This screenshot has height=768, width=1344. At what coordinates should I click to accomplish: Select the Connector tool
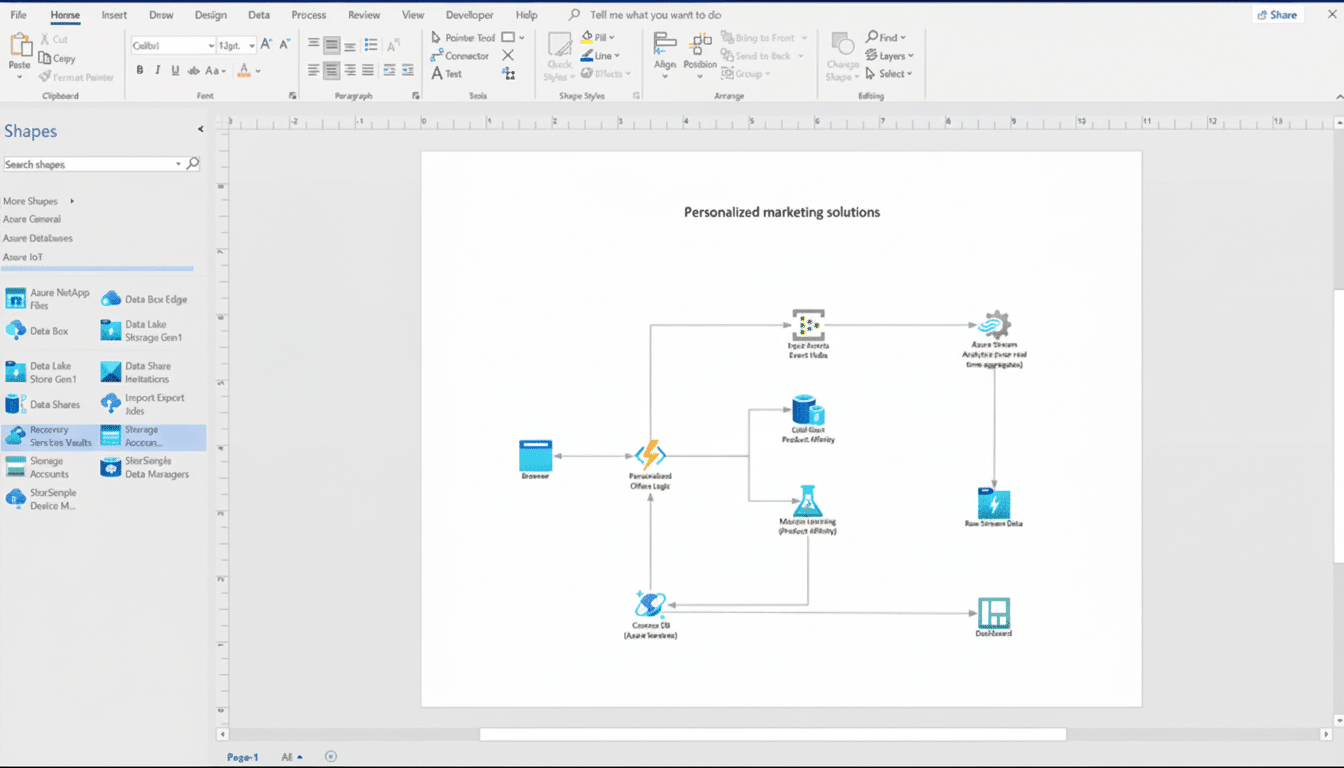click(460, 55)
